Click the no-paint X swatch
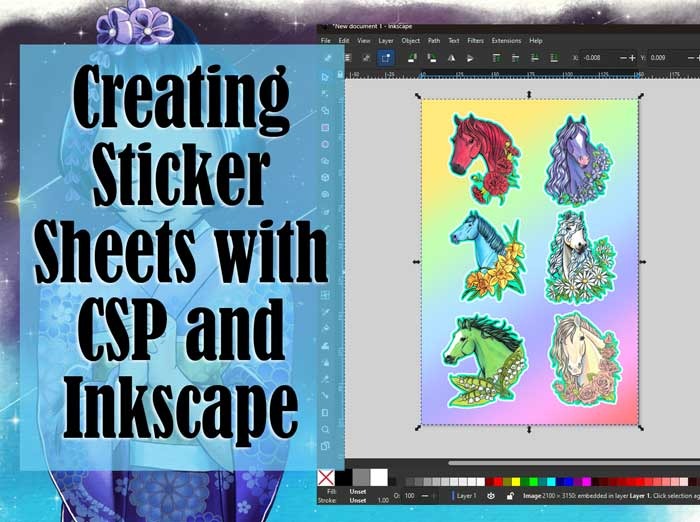Image resolution: width=700 pixels, height=522 pixels. coord(326,477)
